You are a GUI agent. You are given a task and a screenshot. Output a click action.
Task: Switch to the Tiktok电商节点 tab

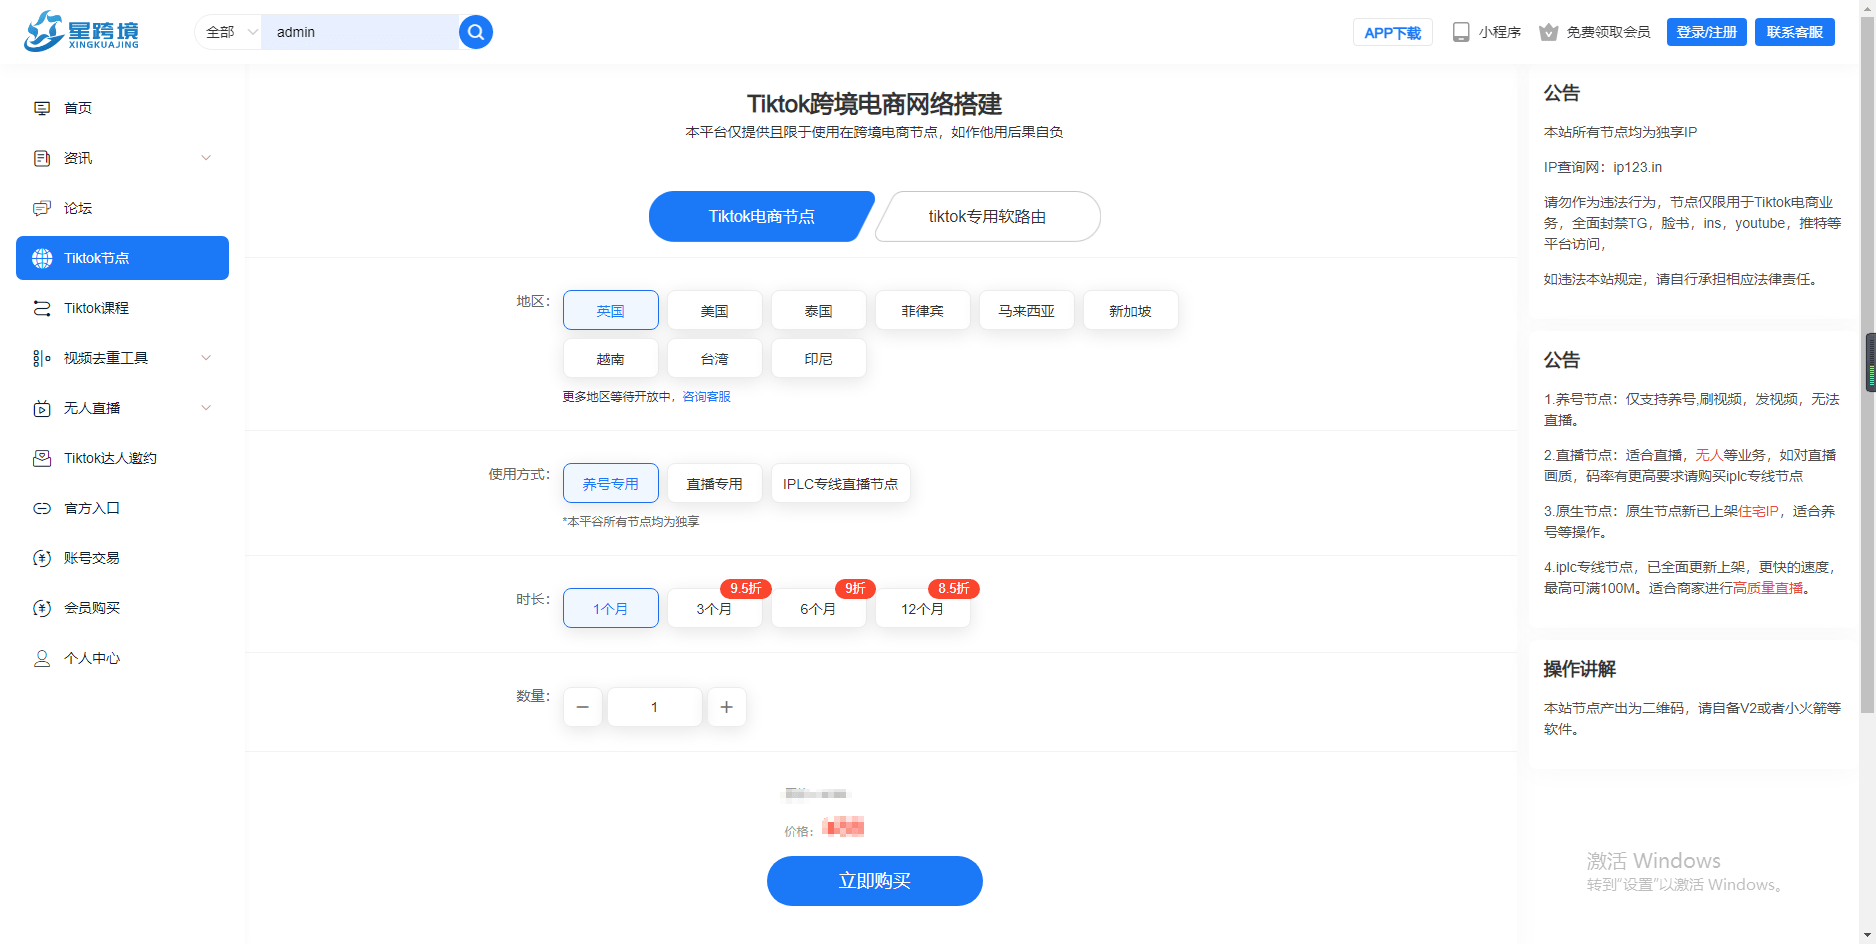762,216
